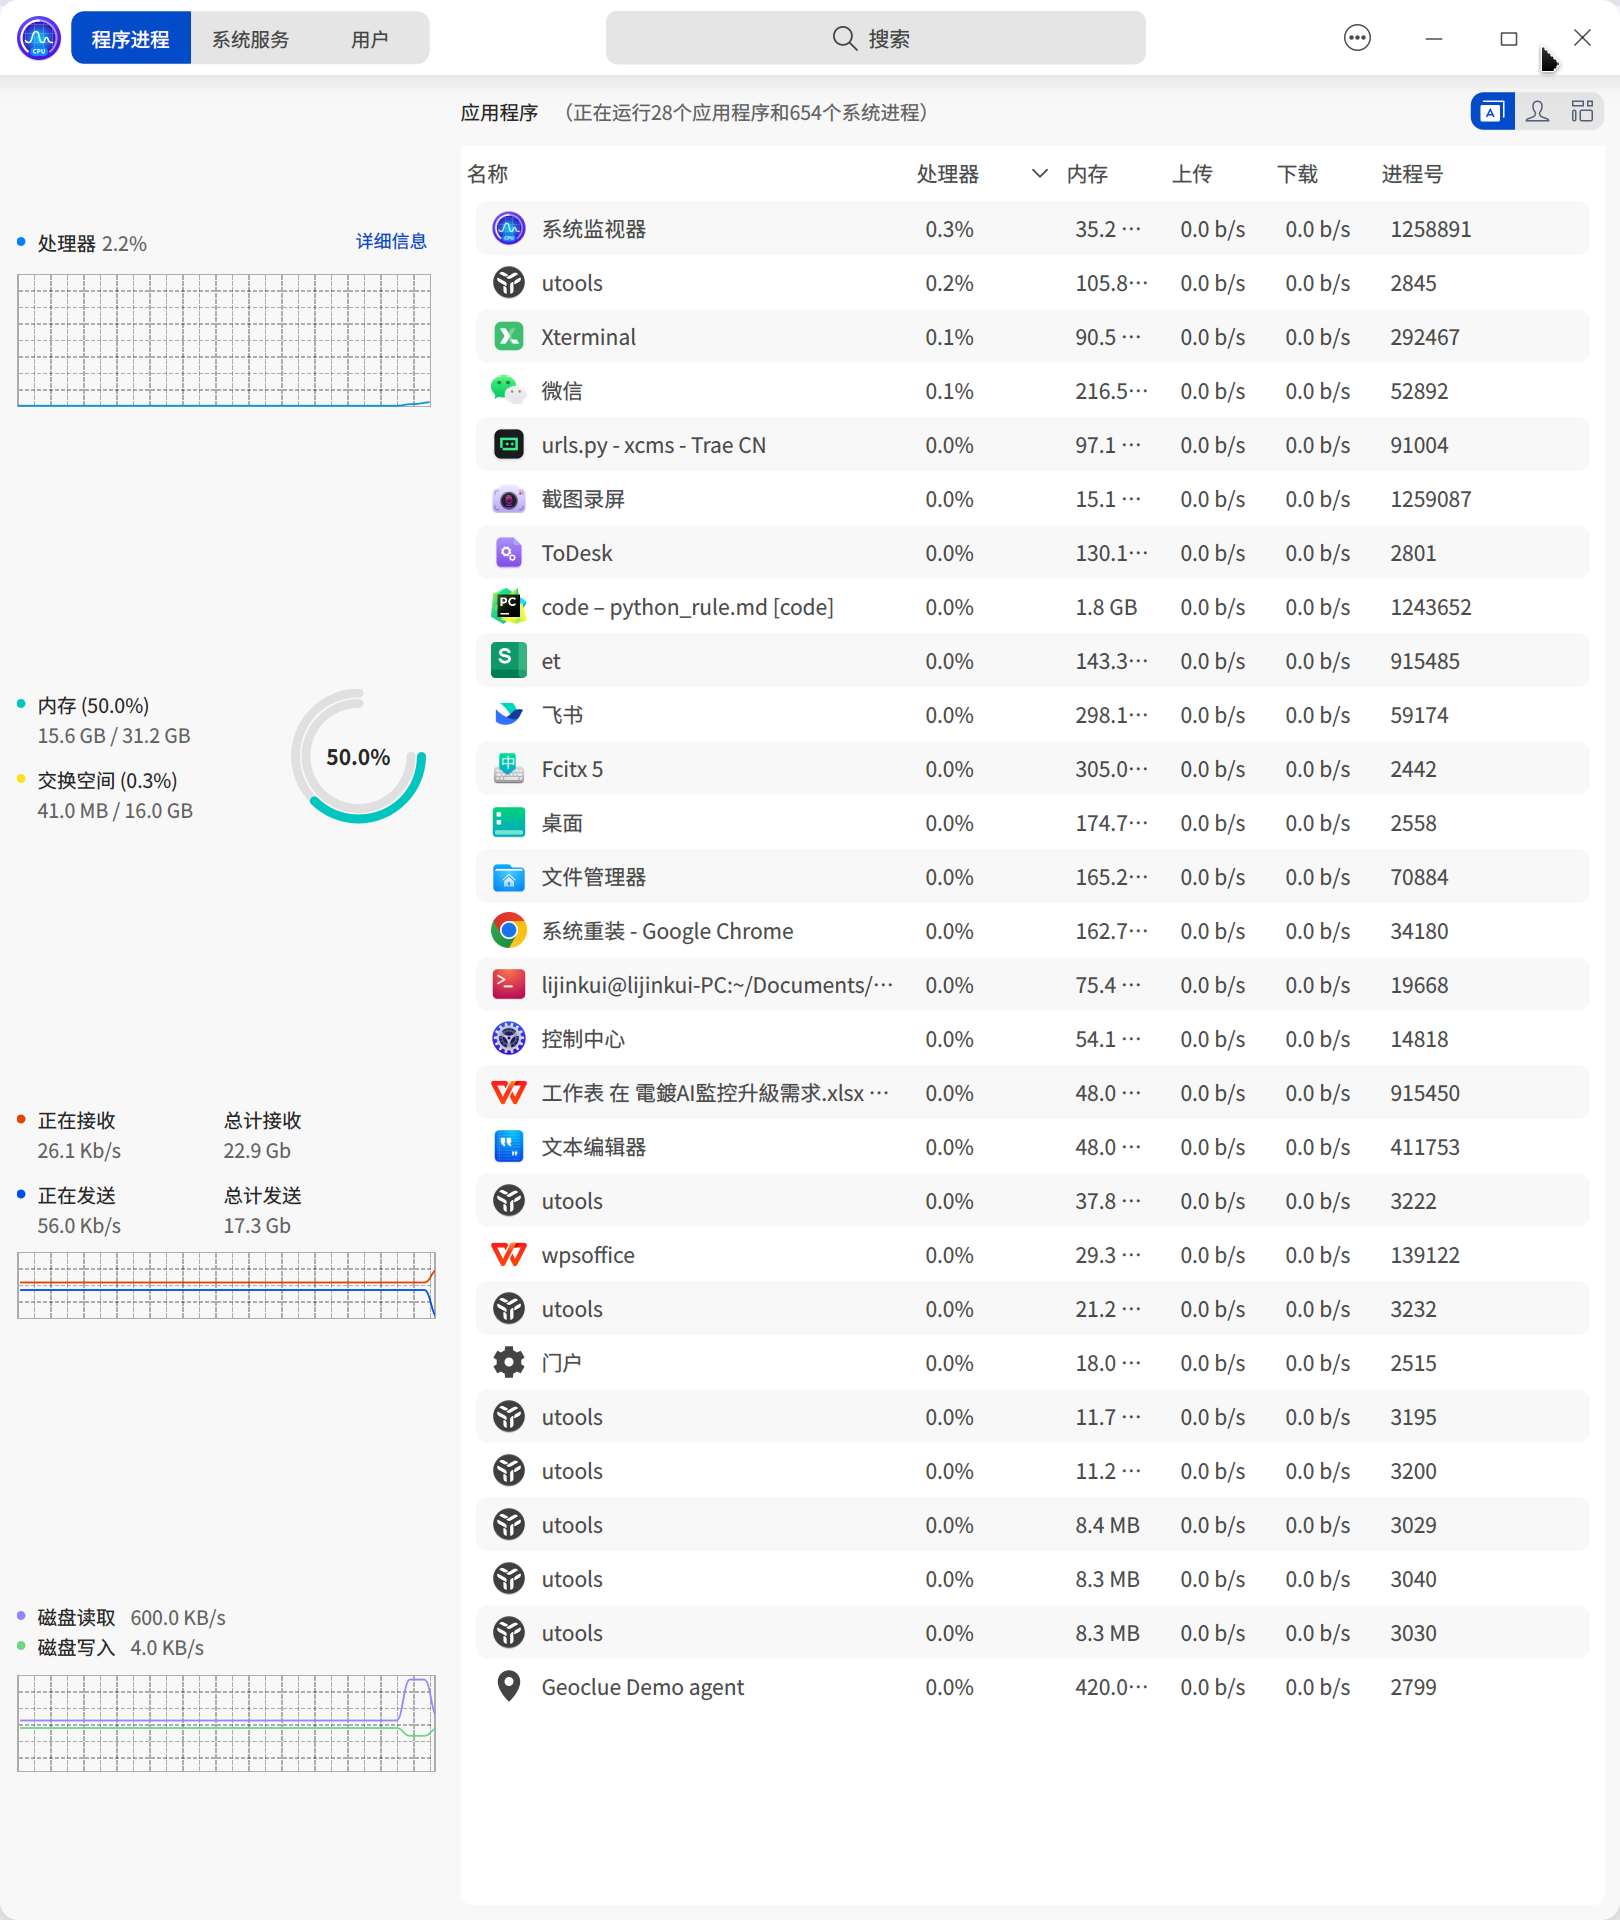Click the 门户 gear icon
This screenshot has width=1620, height=1920.
(509, 1363)
